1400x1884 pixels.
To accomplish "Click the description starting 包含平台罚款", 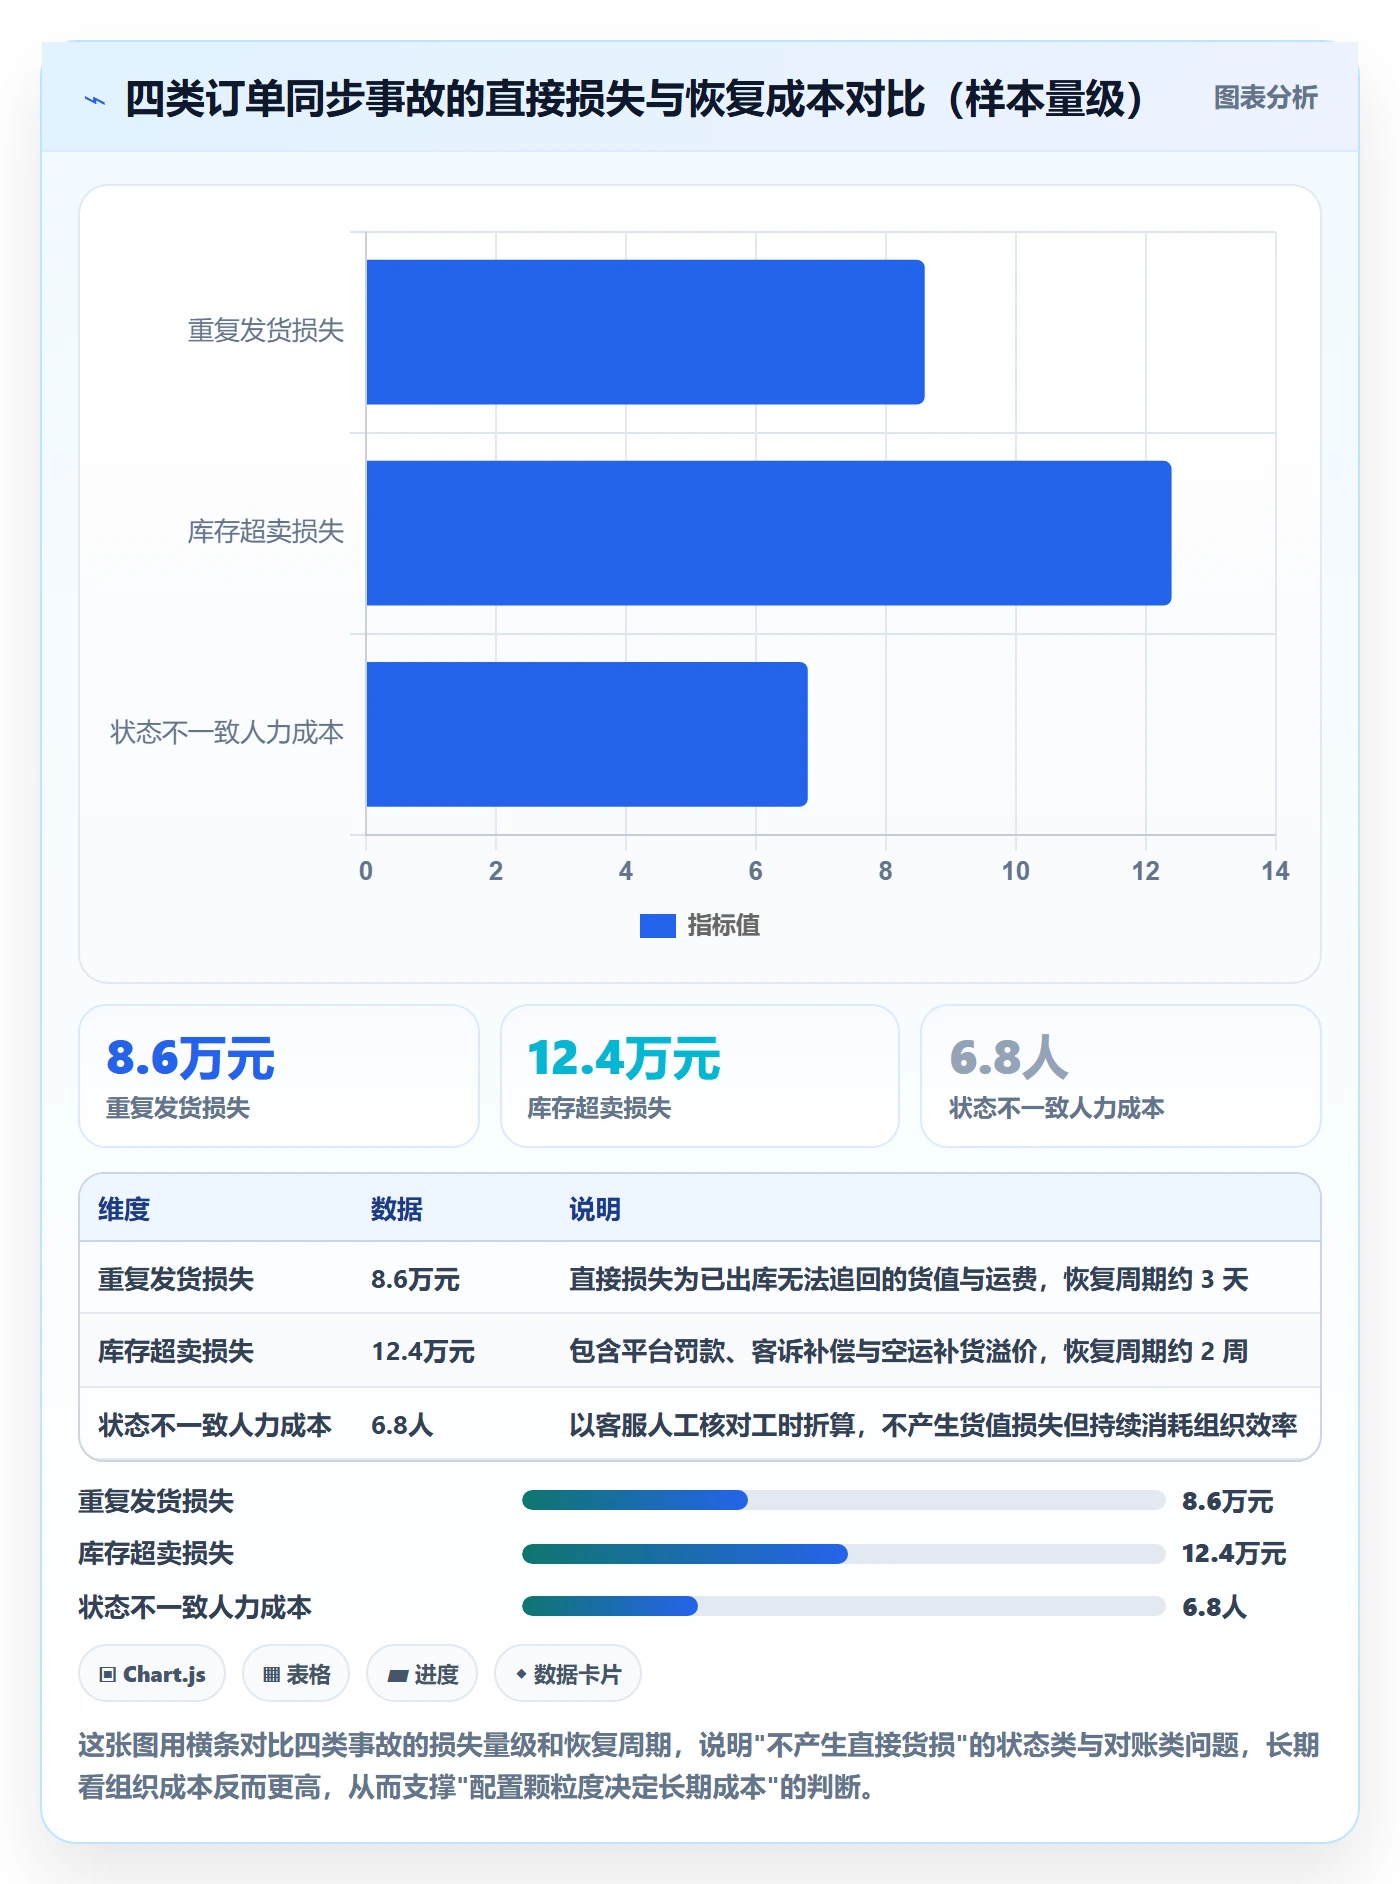I will 909,1351.
